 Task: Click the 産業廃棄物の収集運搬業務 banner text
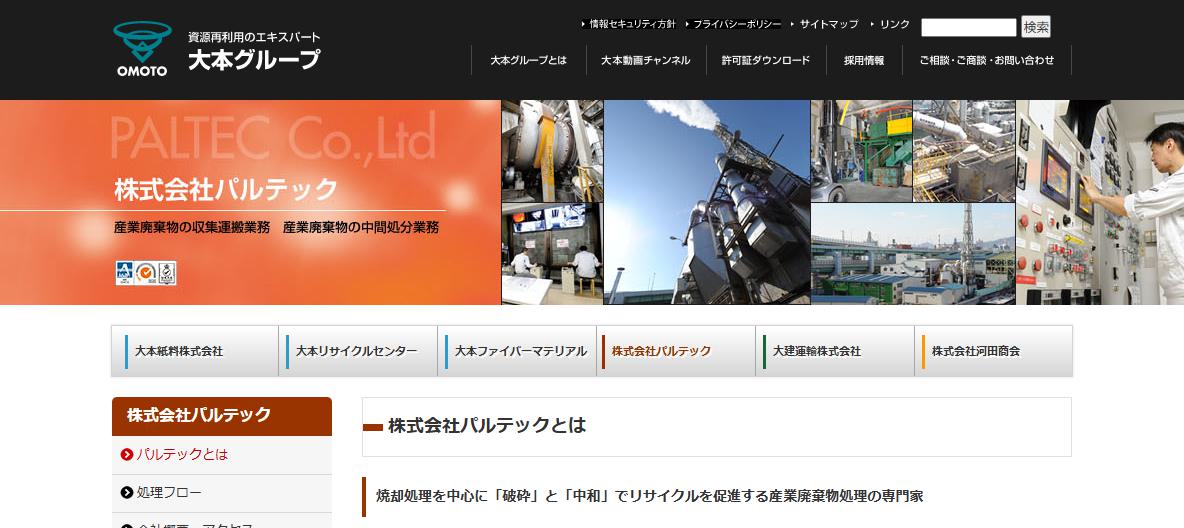(x=192, y=227)
